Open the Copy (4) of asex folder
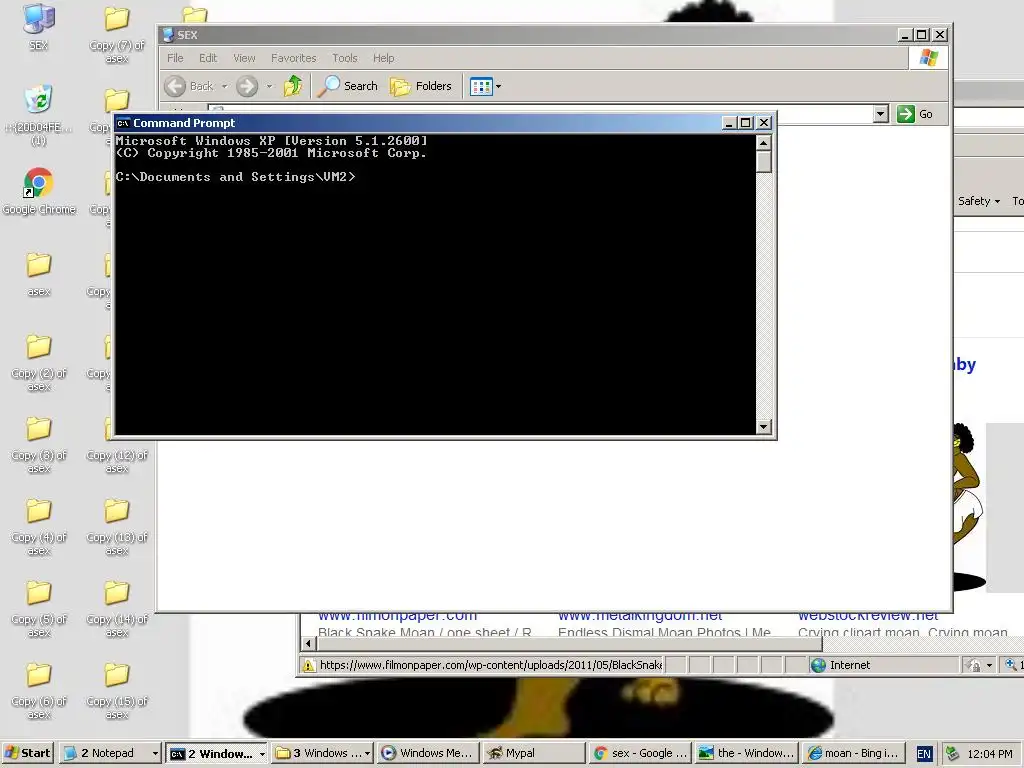This screenshot has width=1024, height=768. [x=39, y=526]
